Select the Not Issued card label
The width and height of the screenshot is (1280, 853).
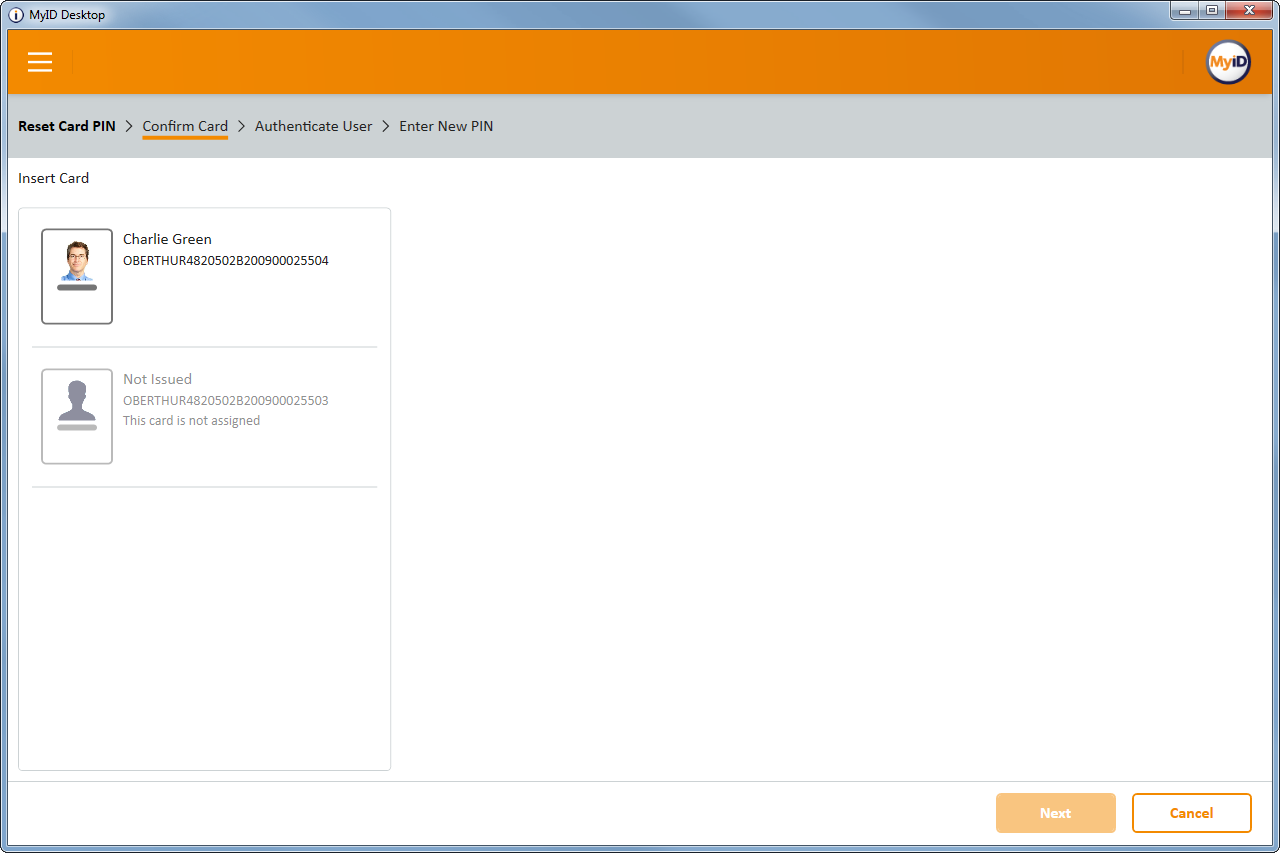coord(157,379)
